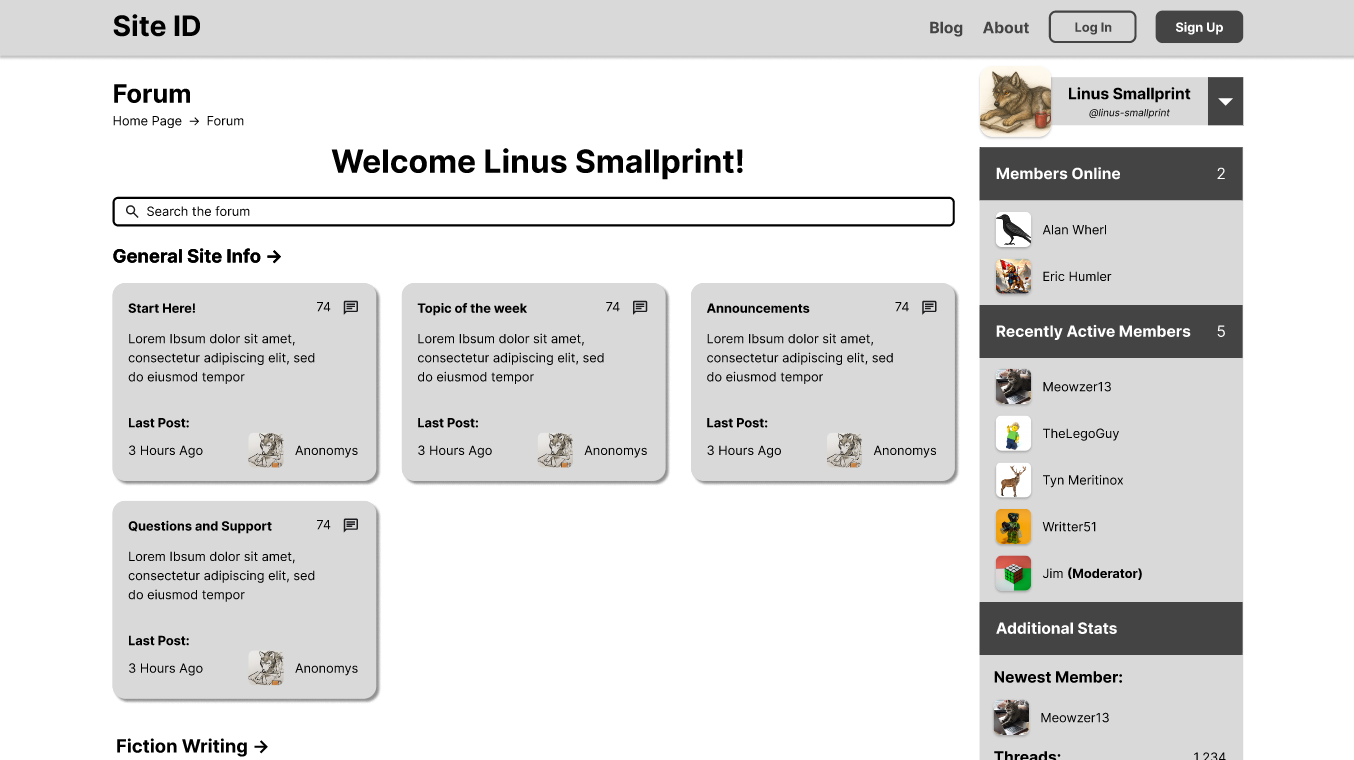This screenshot has width=1354, height=760.
Task: Click the comment icon on Questions and Support card
Action: 351,525
